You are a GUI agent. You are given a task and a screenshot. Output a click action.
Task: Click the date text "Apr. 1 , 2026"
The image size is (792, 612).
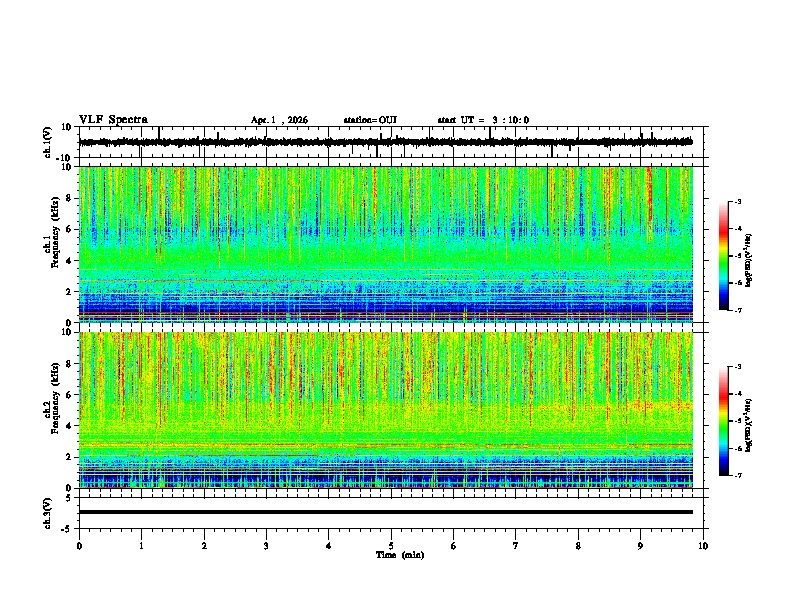[279, 120]
